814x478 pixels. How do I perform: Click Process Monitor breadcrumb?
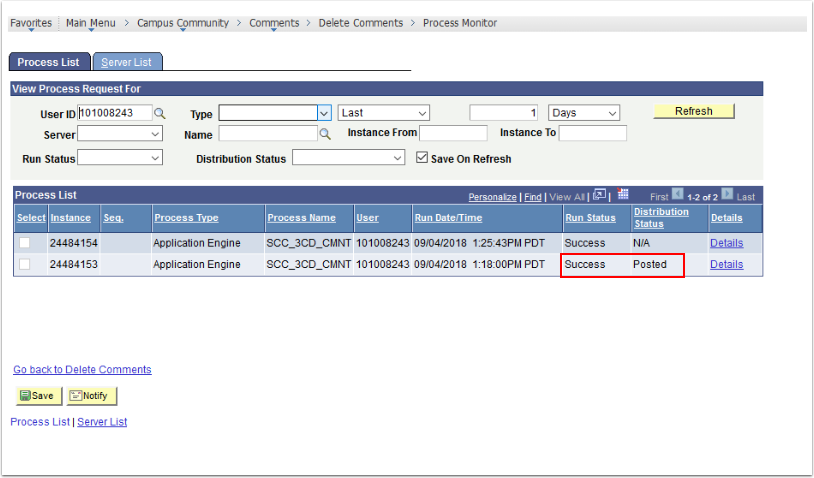click(460, 23)
